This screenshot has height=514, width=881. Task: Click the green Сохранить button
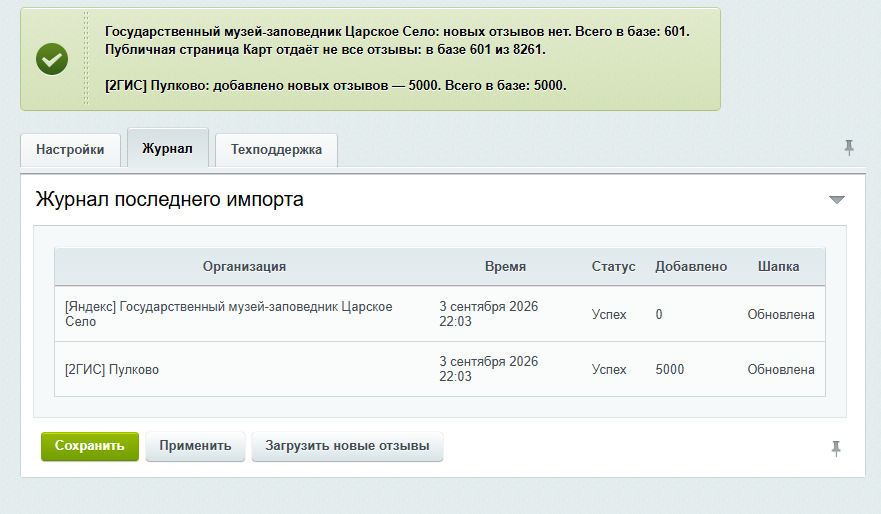[x=89, y=446]
